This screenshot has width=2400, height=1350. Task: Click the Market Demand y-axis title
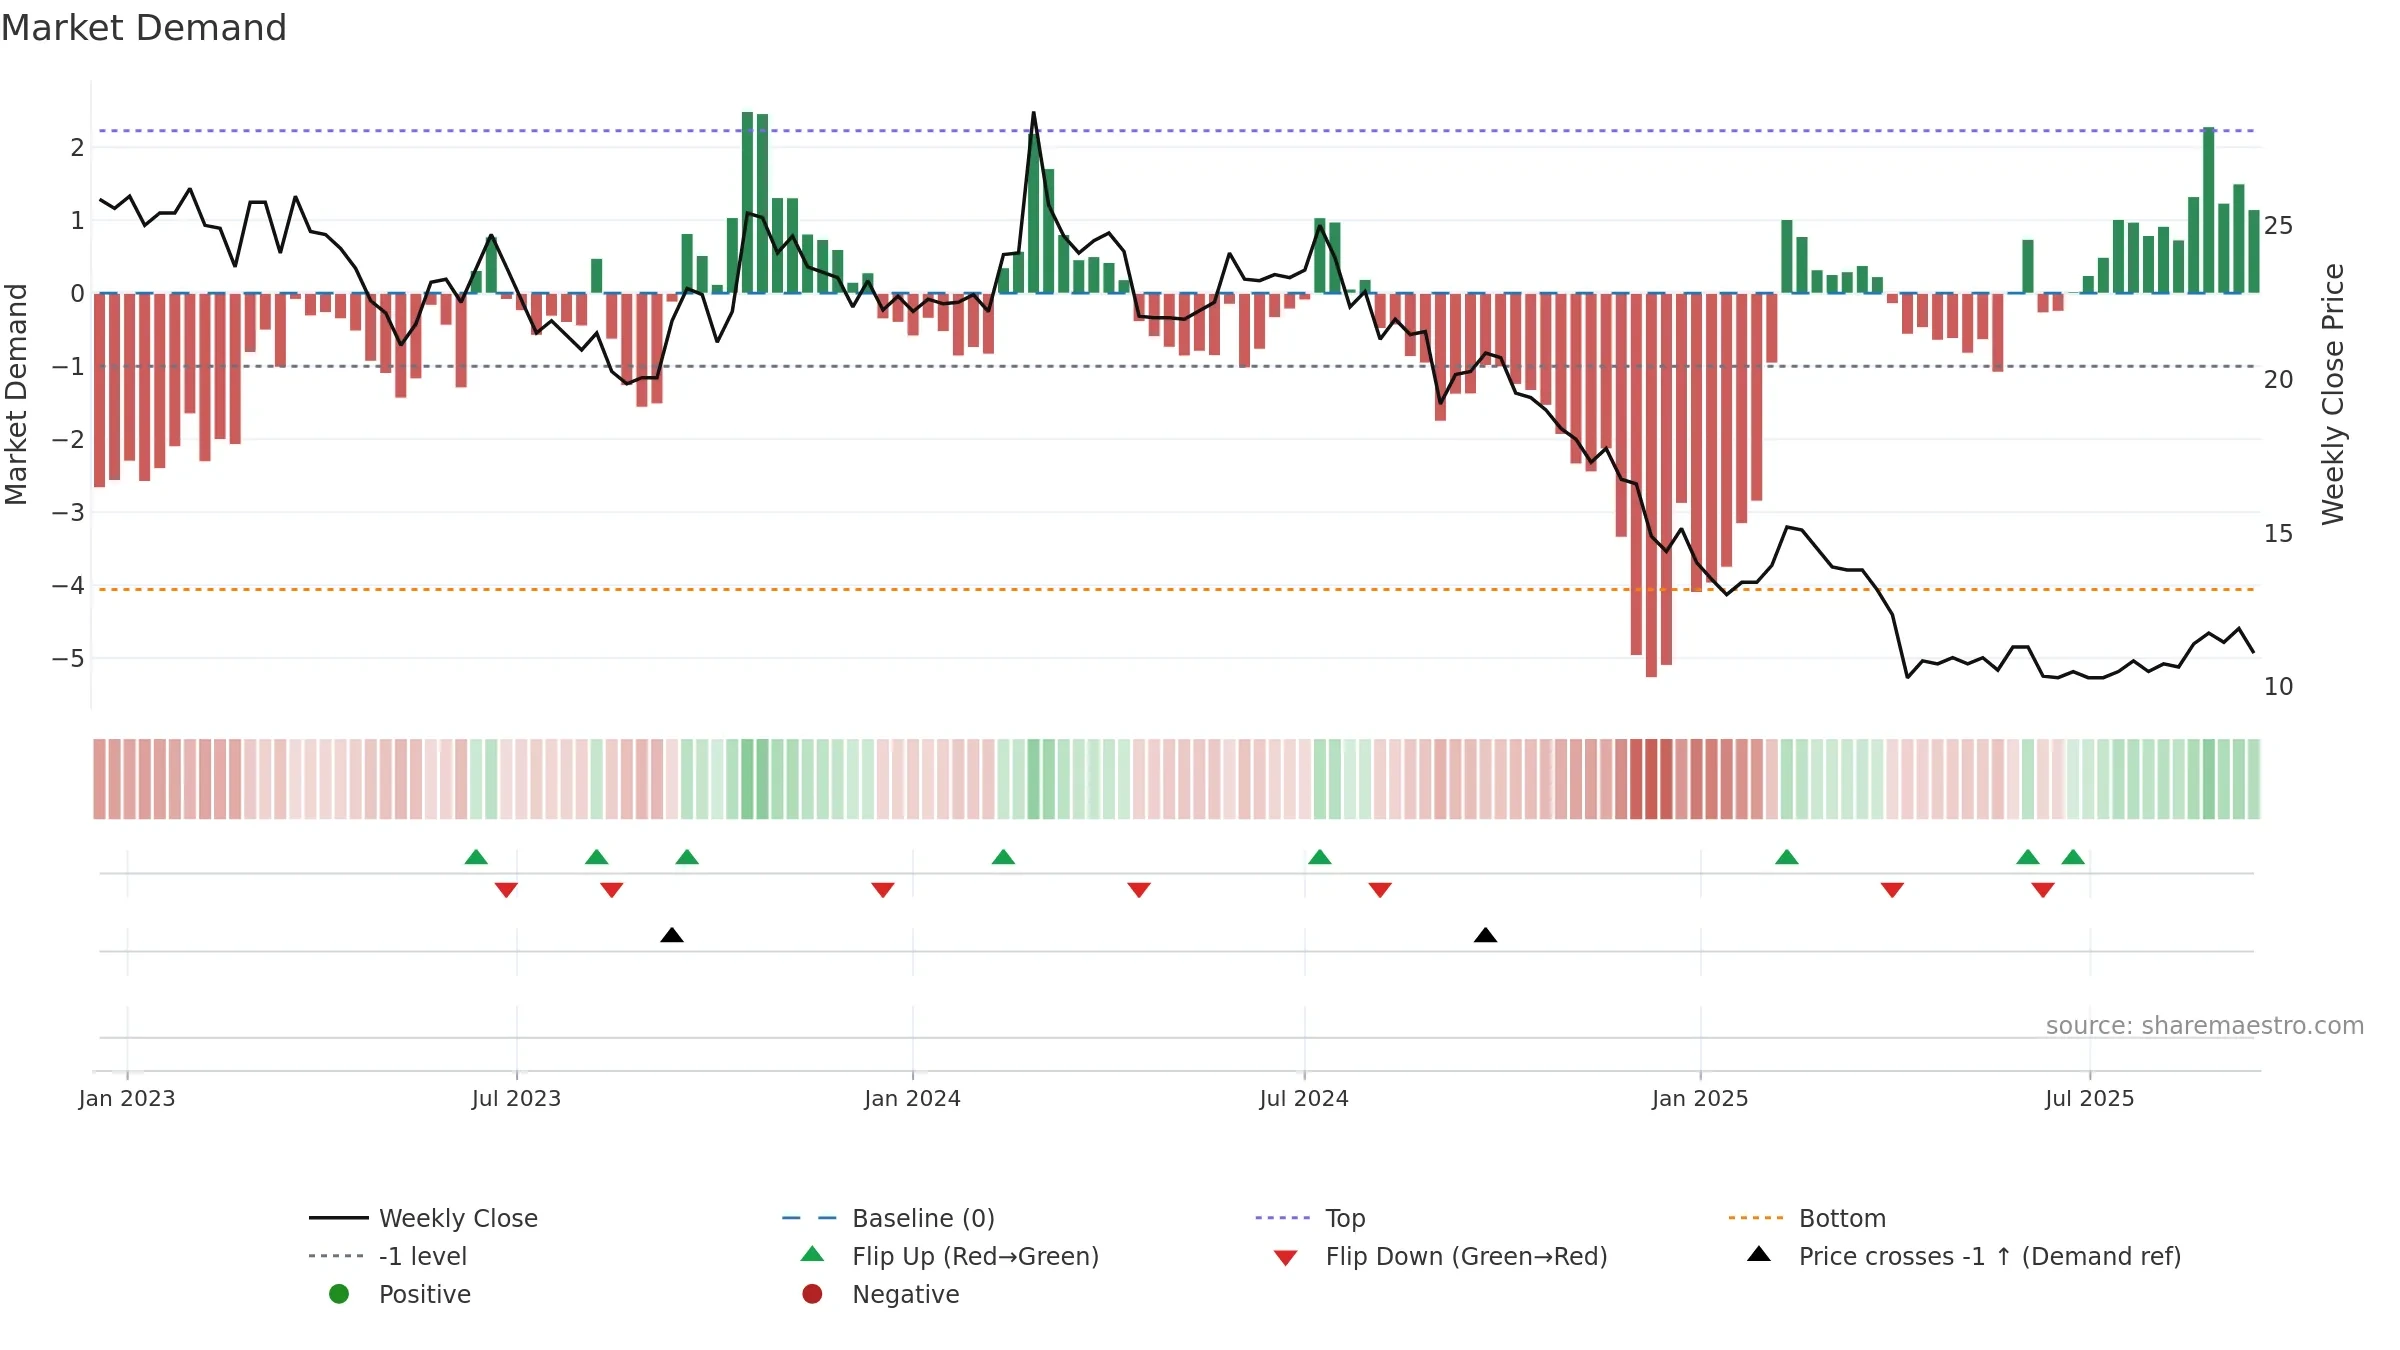click(x=16, y=394)
